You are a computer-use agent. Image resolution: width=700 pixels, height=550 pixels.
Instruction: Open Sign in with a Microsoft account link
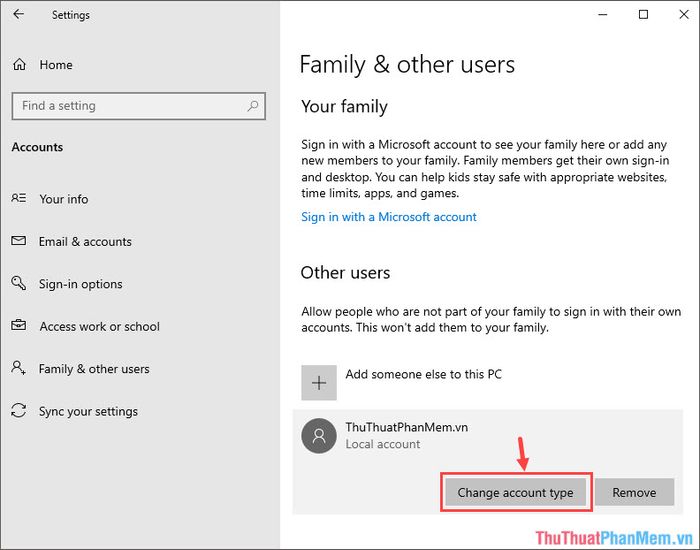pos(389,217)
